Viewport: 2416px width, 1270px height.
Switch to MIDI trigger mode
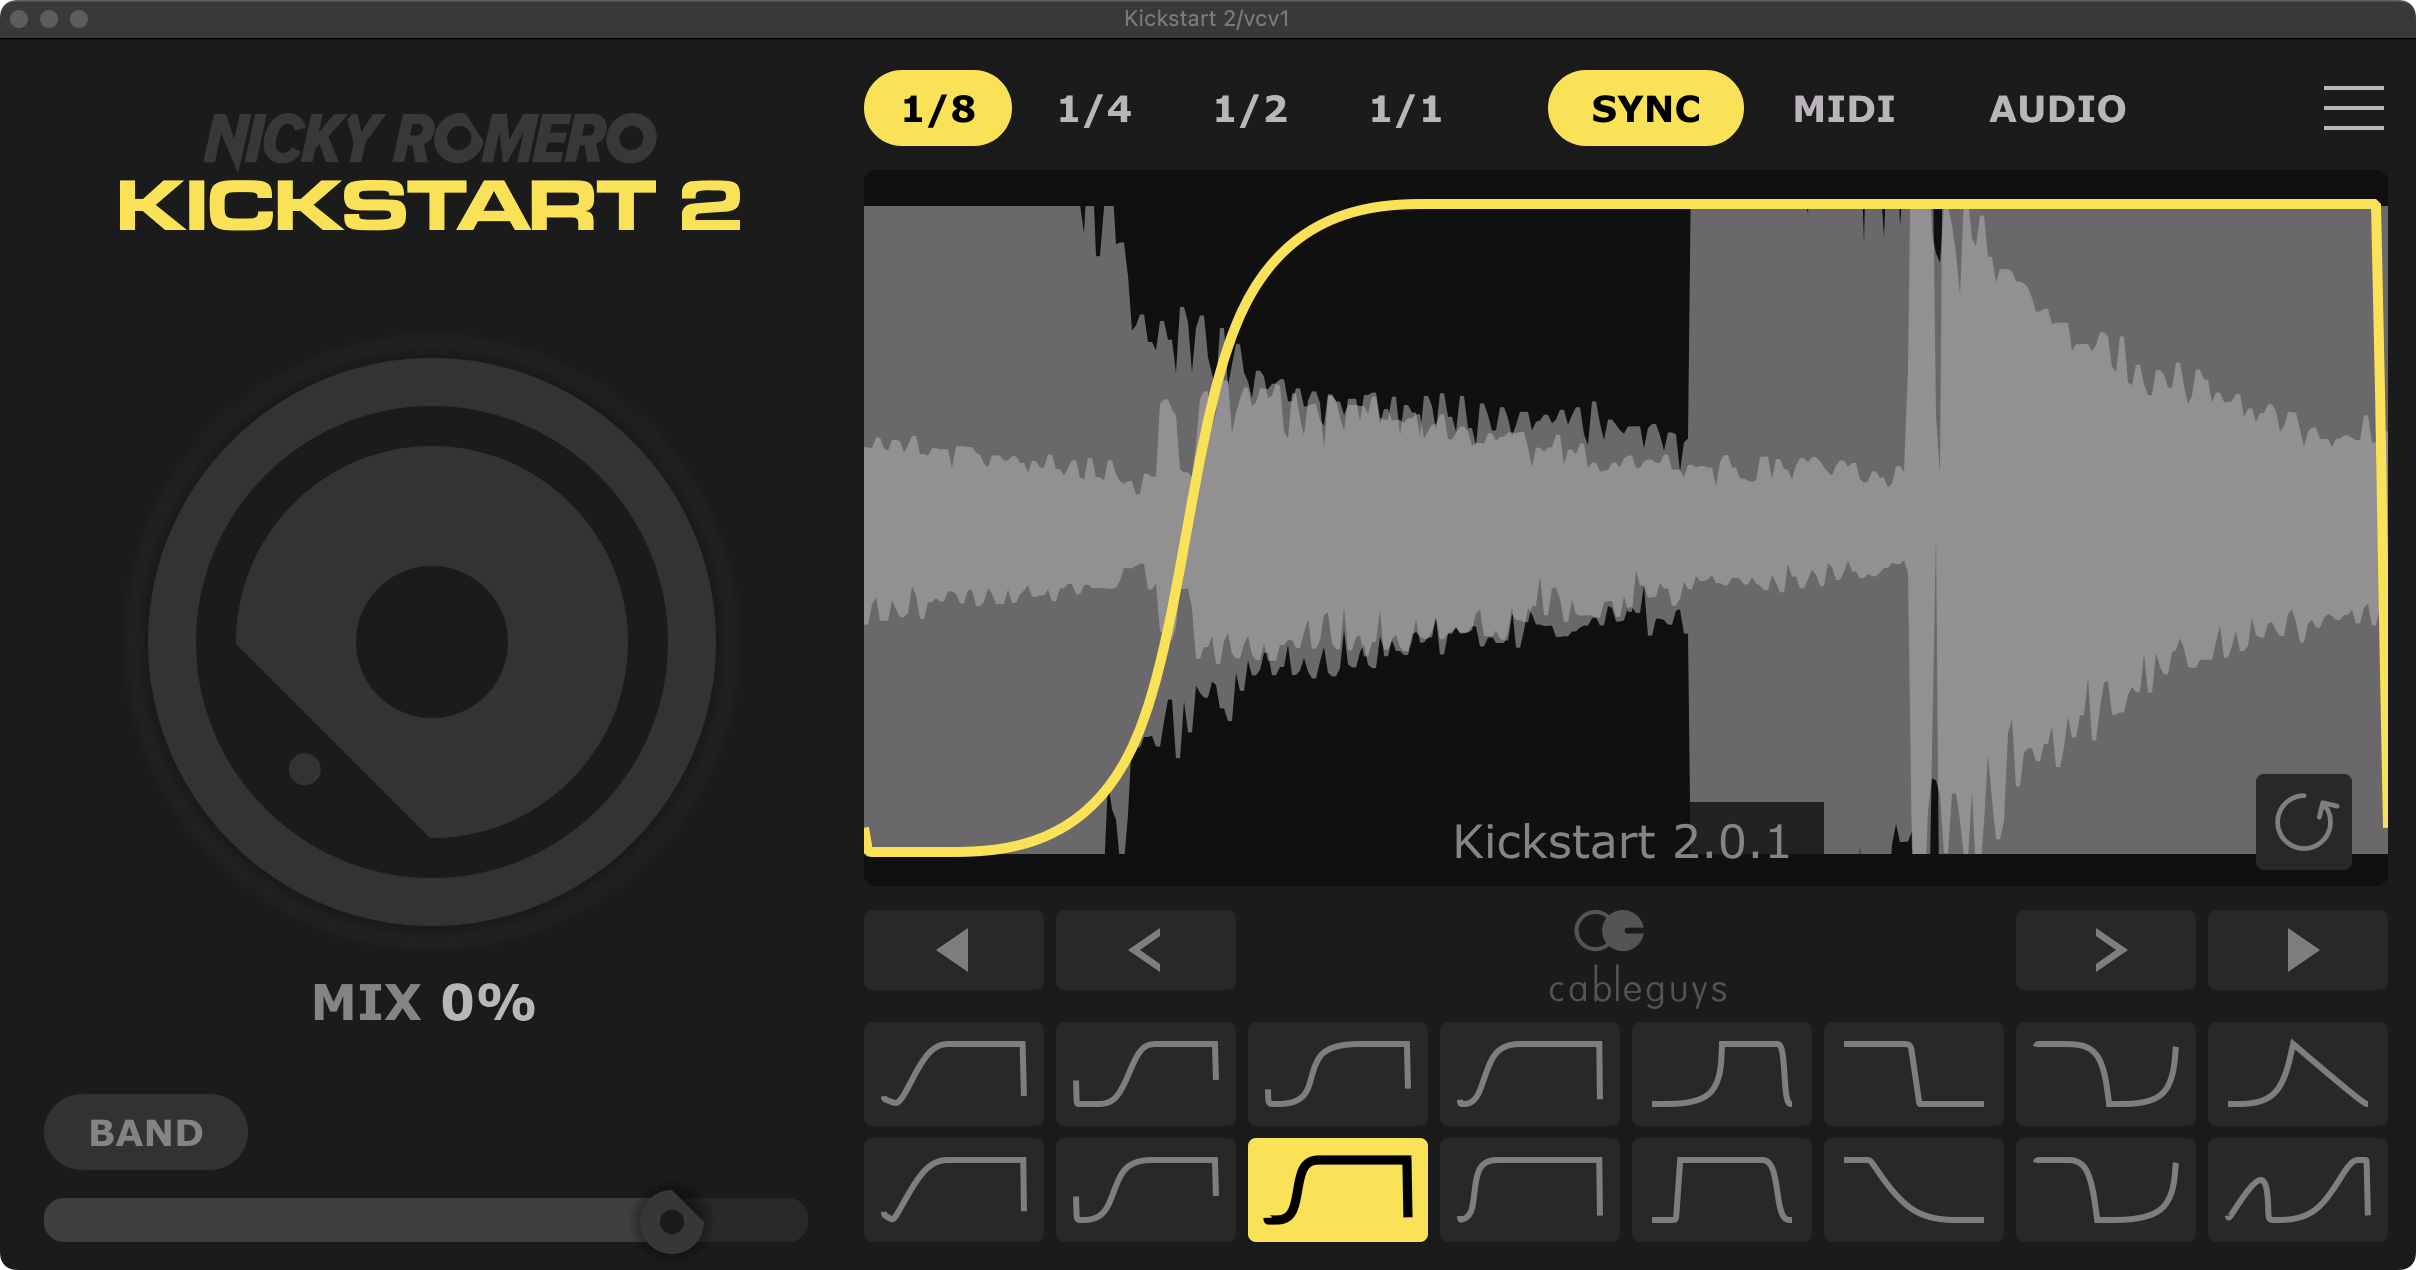[1843, 108]
